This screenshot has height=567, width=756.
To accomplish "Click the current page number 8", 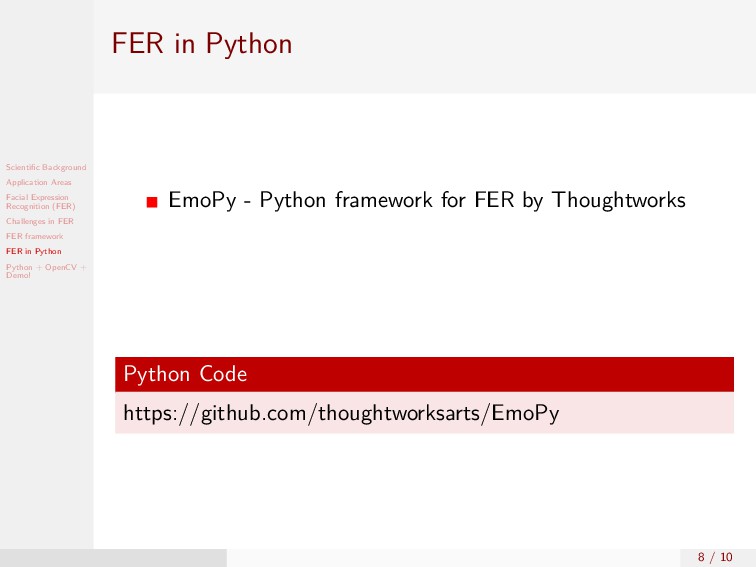I will (701, 557).
